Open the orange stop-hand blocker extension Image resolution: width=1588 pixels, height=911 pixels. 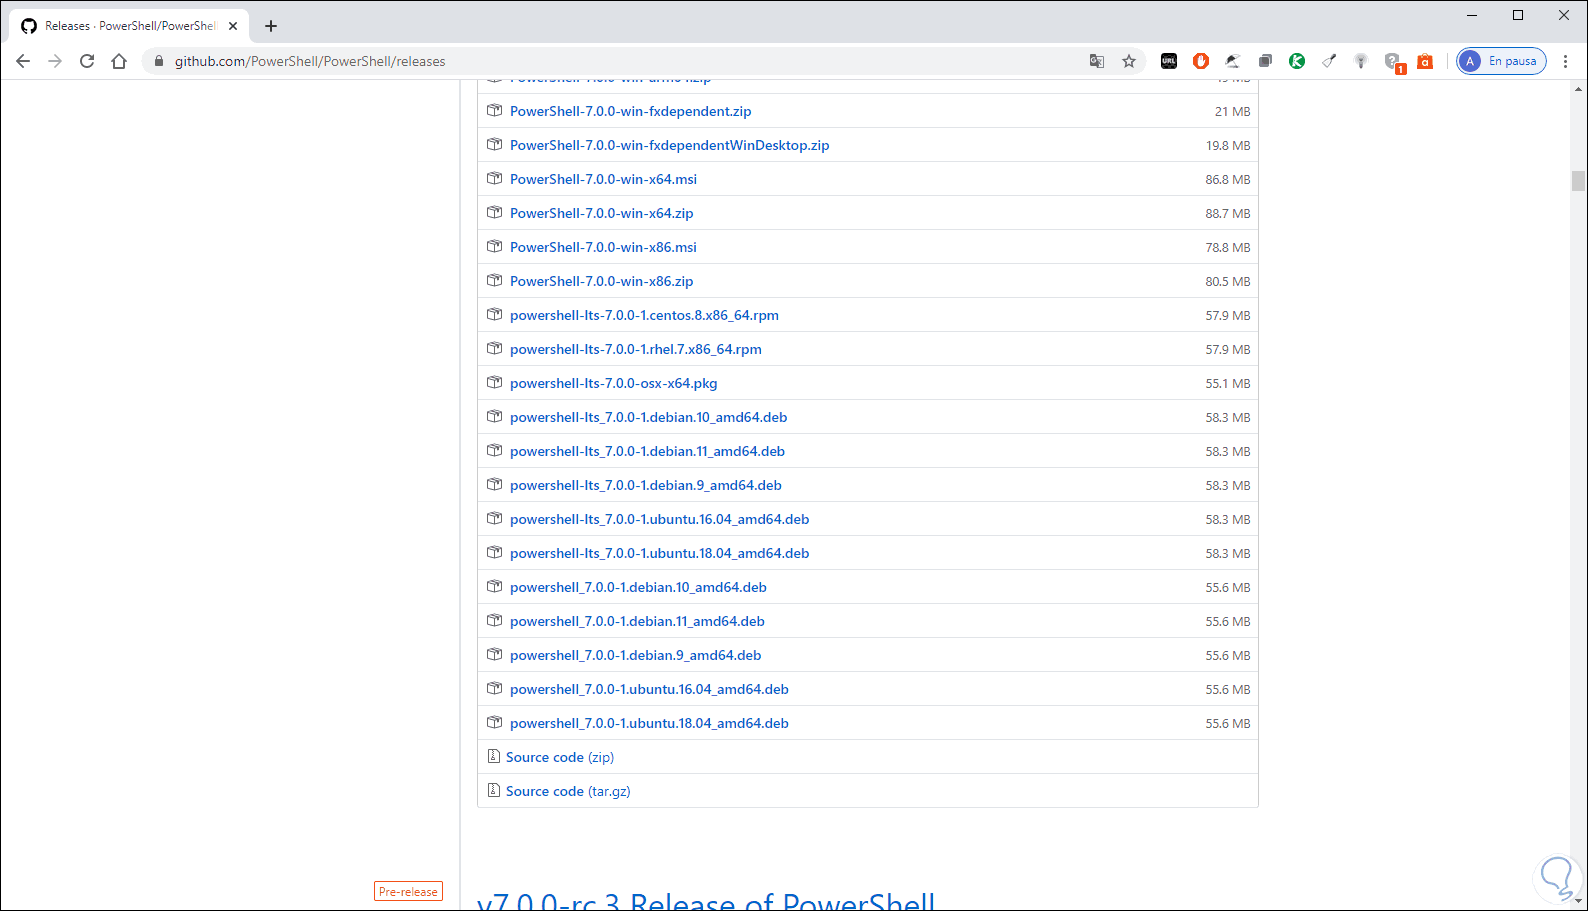pos(1201,61)
